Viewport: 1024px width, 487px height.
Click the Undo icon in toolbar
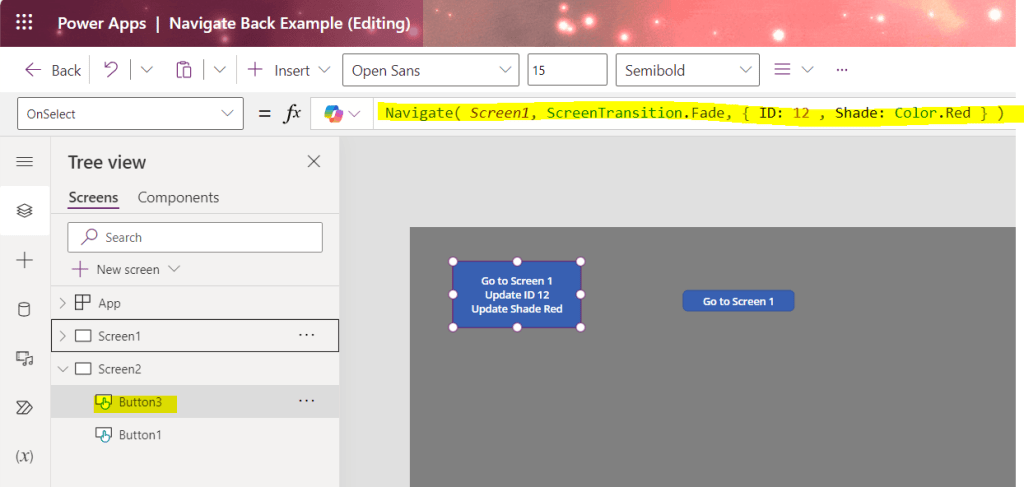(111, 70)
